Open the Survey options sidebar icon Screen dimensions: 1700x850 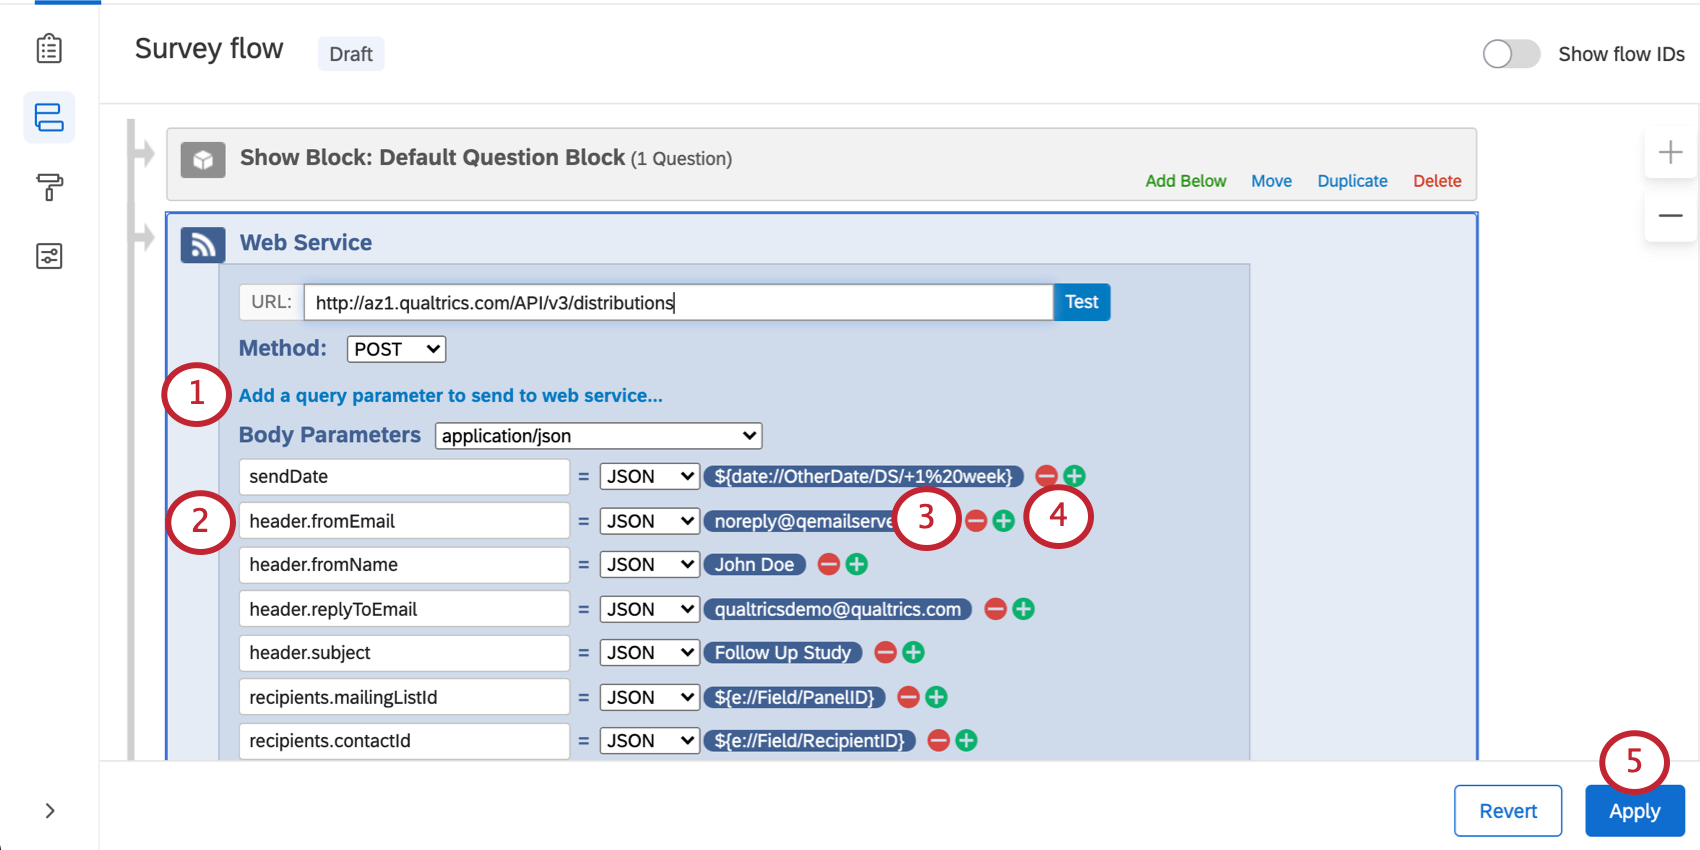(x=49, y=256)
